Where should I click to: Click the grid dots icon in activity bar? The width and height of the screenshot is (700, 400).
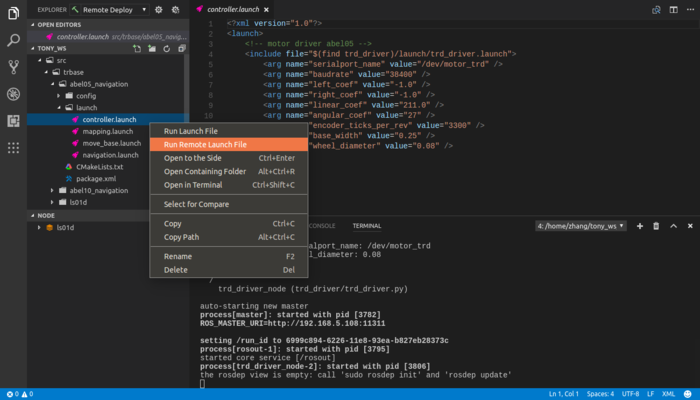13,148
